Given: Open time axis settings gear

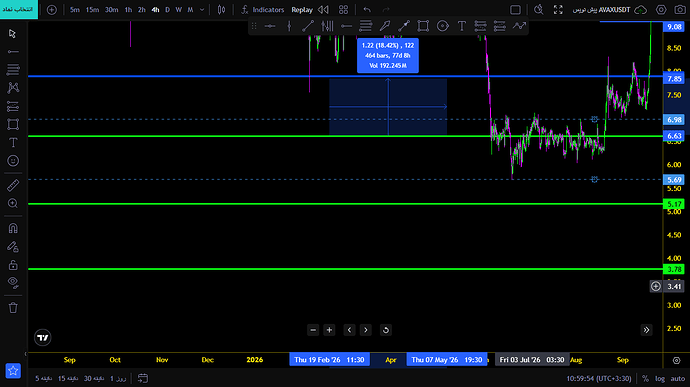Looking at the screenshot, I should [676, 360].
